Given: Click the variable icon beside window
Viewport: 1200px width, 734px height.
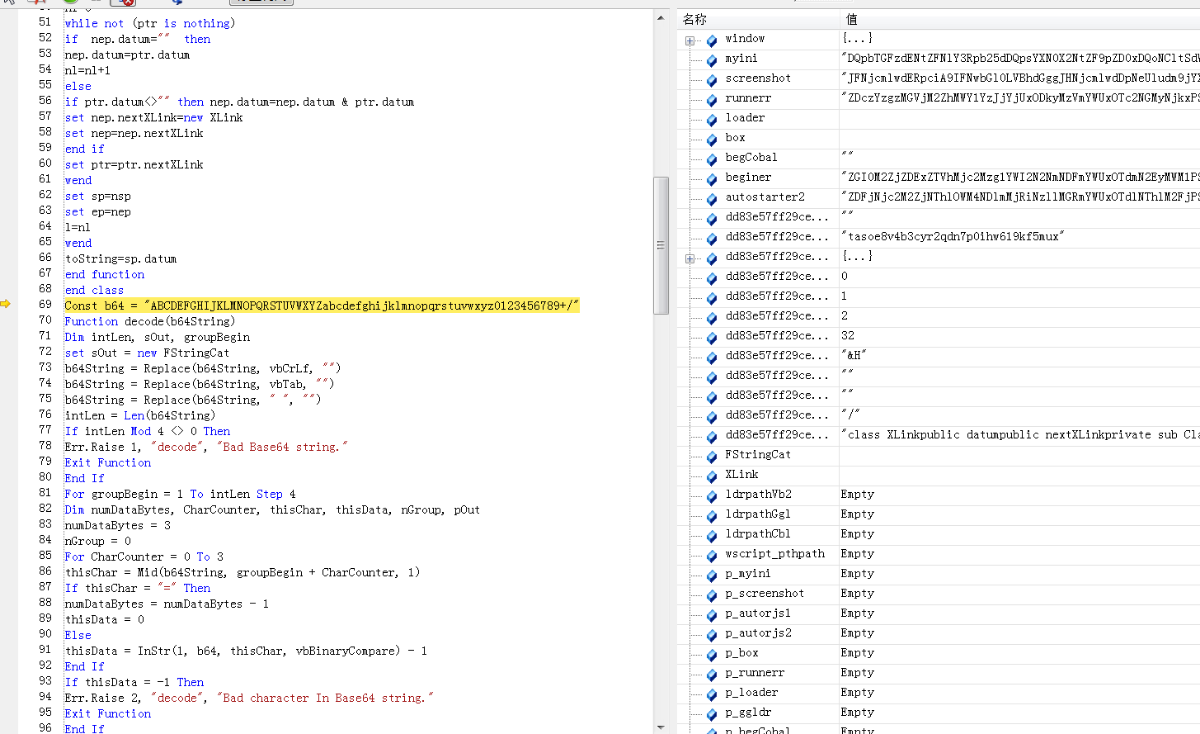Looking at the screenshot, I should pyautogui.click(x=712, y=39).
